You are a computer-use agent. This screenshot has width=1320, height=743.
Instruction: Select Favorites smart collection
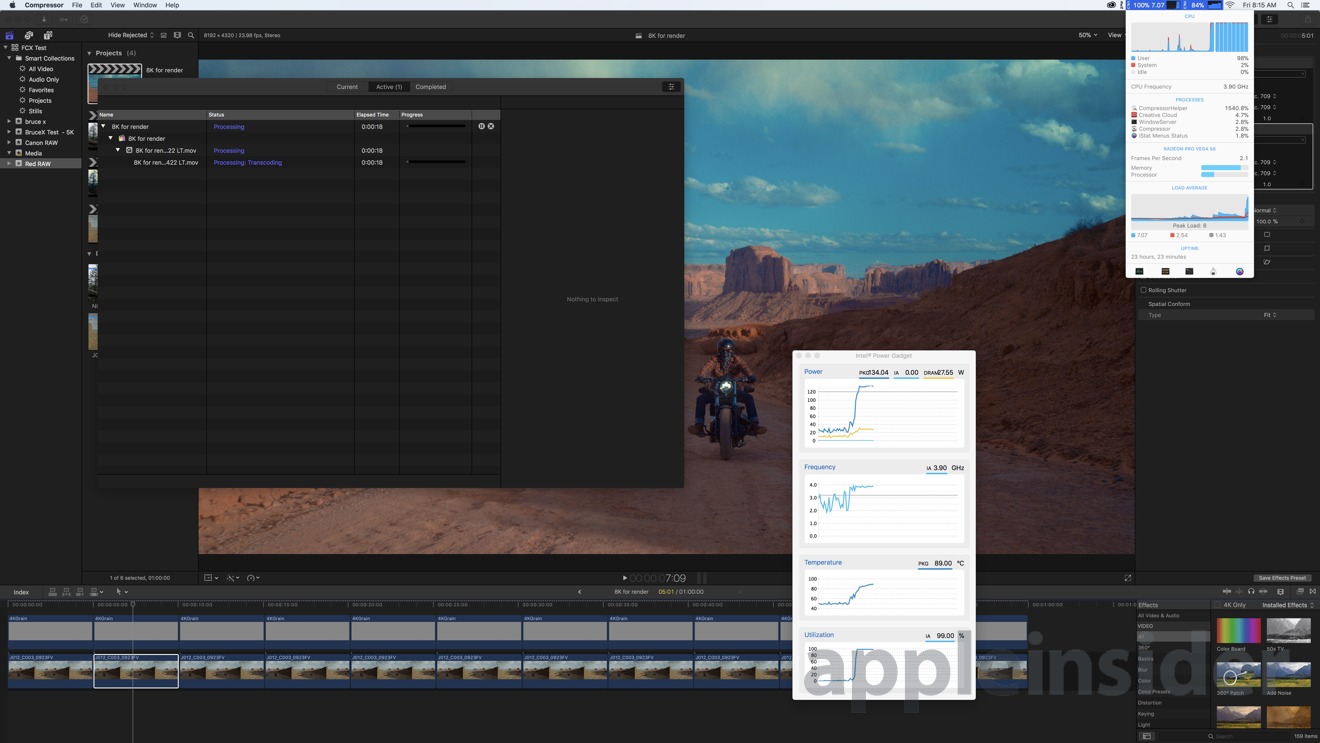(41, 90)
